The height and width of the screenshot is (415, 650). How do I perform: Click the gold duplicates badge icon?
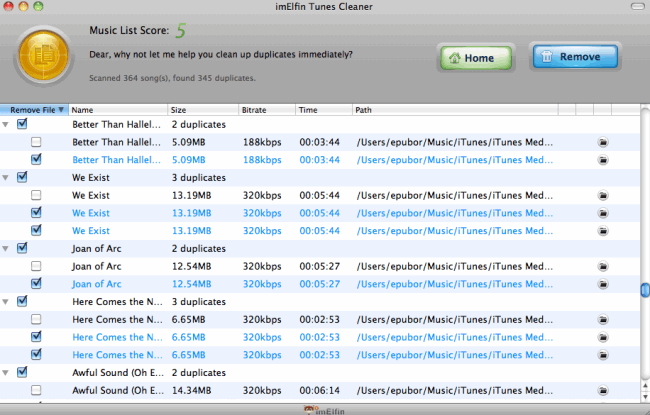point(43,55)
